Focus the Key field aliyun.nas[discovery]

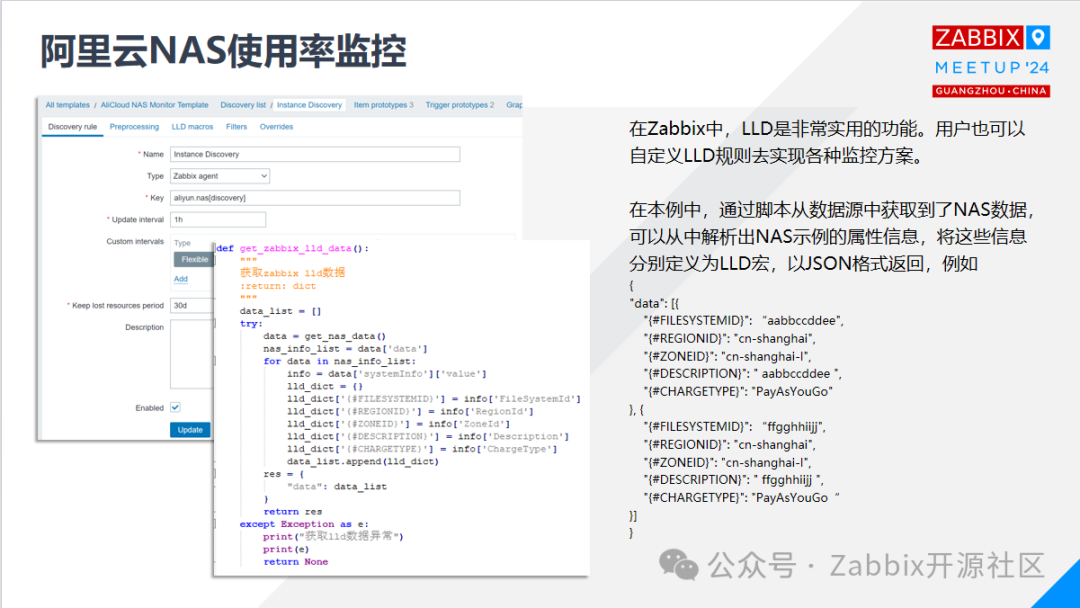coord(315,198)
